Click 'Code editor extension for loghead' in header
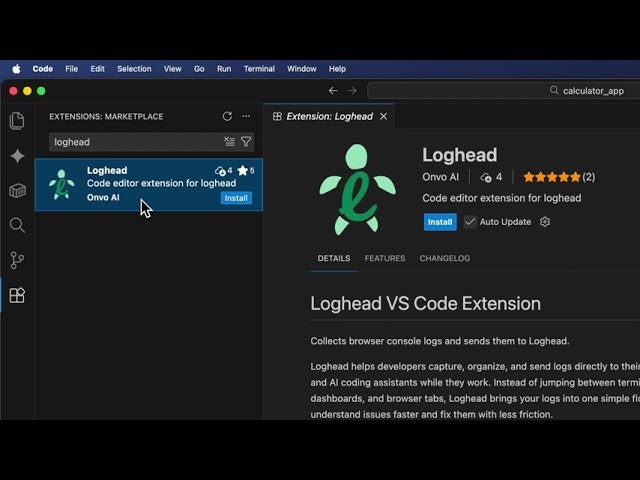 click(x=502, y=198)
